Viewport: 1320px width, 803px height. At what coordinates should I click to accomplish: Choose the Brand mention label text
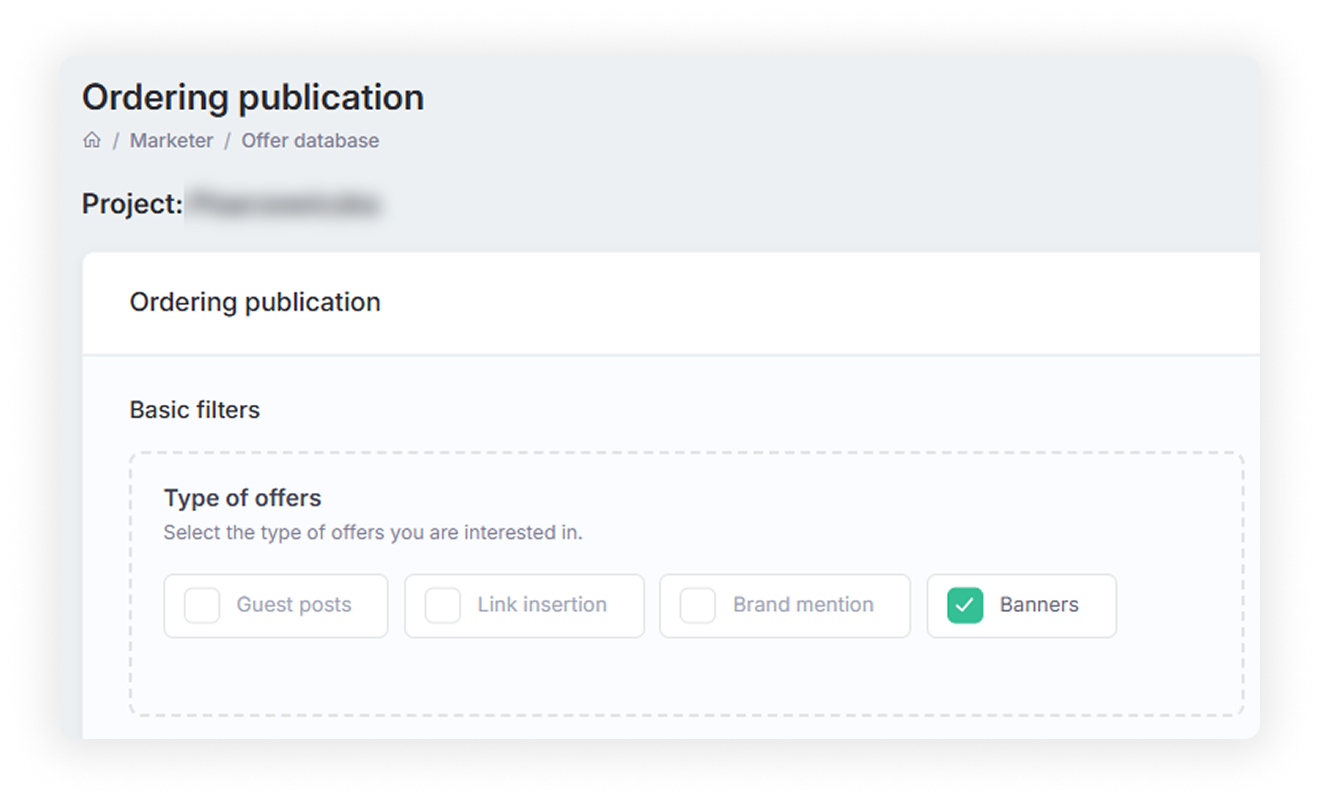click(x=803, y=605)
